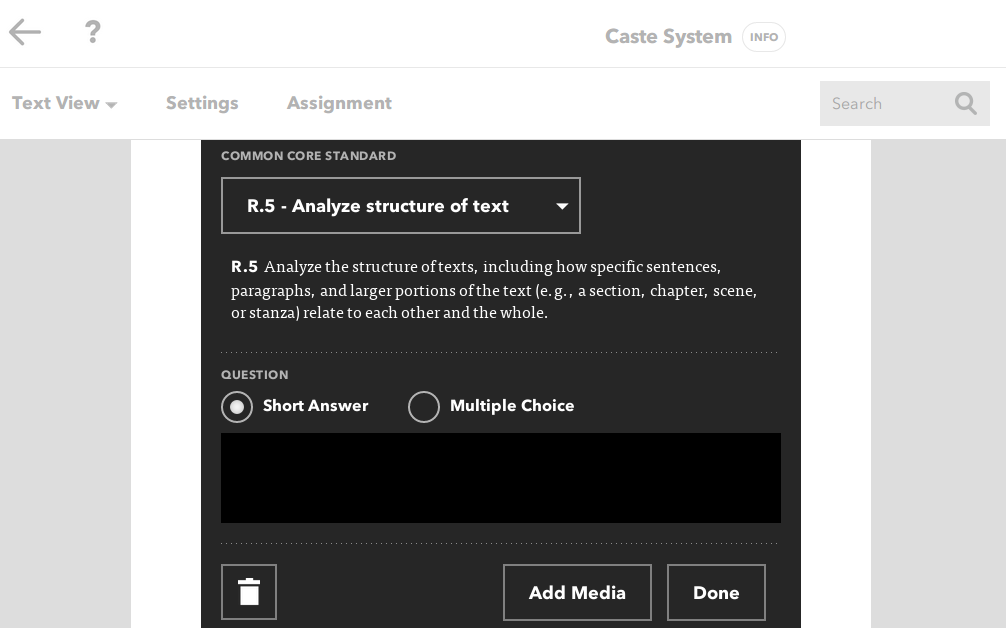Open help with the question mark icon
The height and width of the screenshot is (628, 1006).
point(93,32)
